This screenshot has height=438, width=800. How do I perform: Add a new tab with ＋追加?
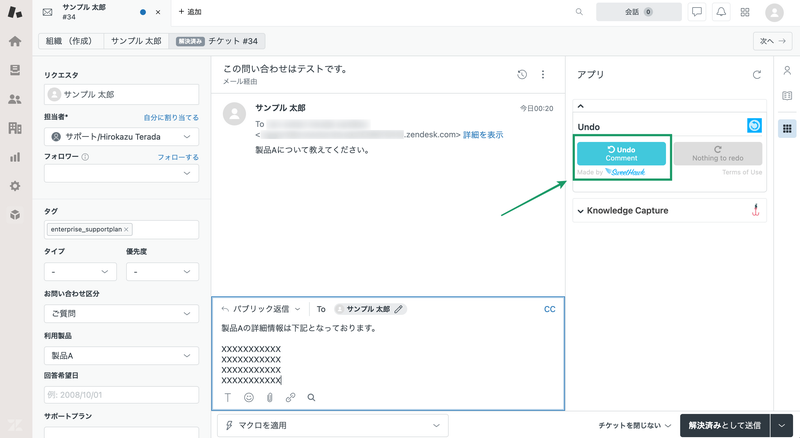[190, 12]
